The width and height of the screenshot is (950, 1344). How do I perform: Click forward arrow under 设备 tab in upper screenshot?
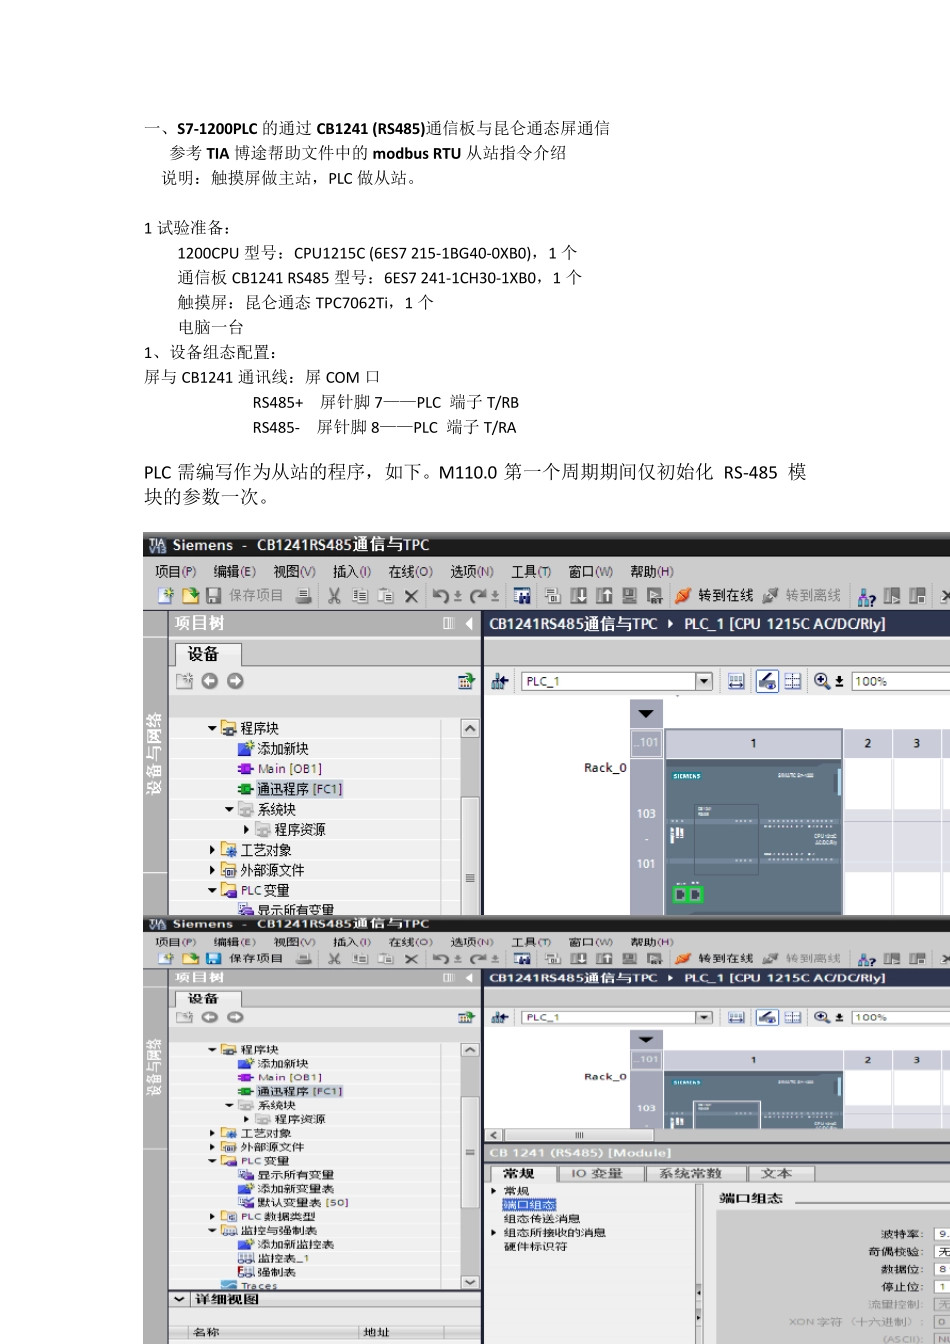[235, 681]
